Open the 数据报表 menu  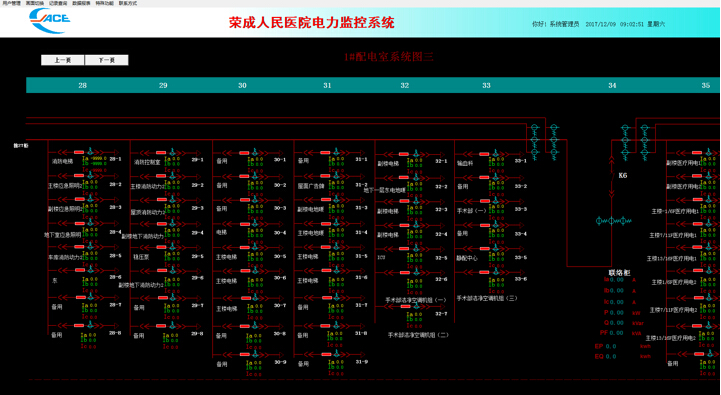[x=81, y=3]
